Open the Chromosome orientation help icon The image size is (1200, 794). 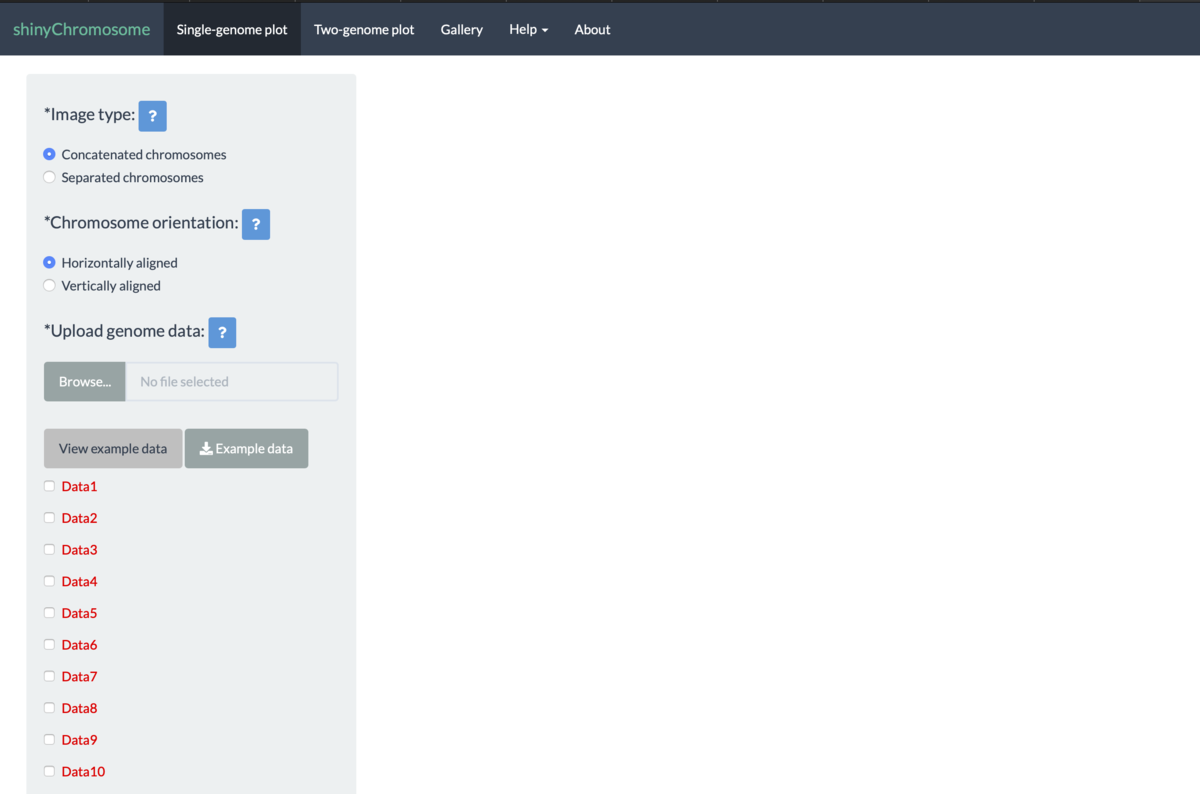point(256,224)
